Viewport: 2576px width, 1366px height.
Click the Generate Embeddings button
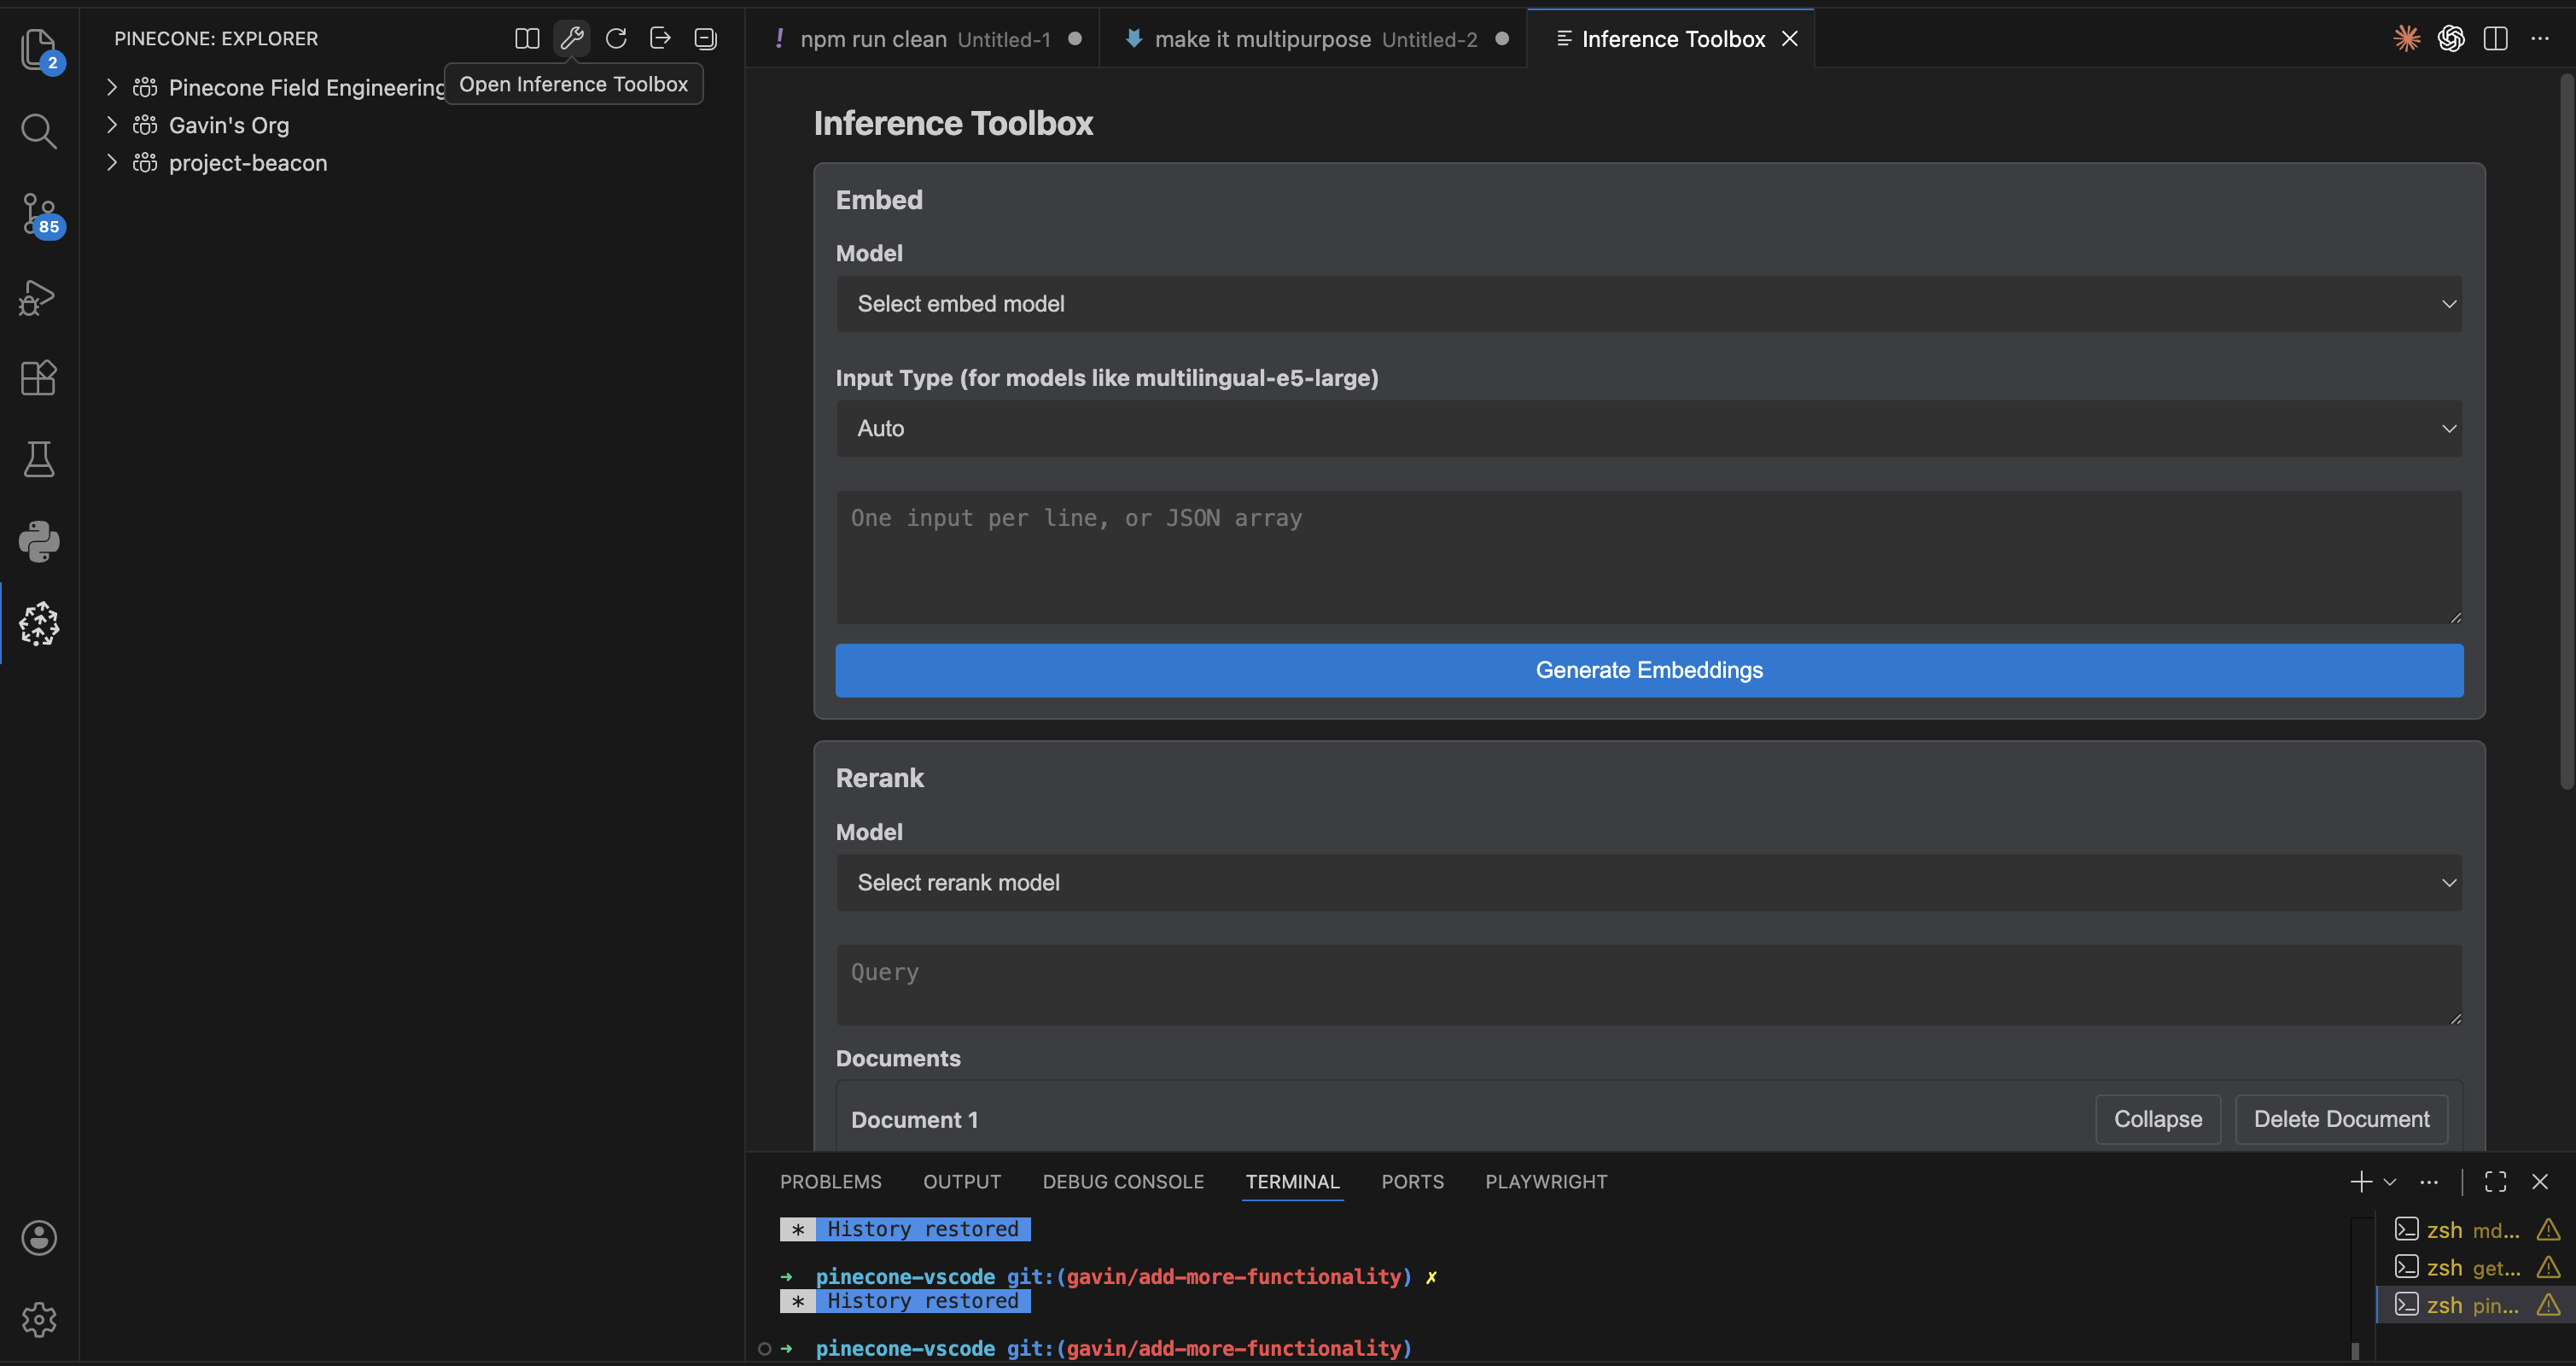[1648, 670]
